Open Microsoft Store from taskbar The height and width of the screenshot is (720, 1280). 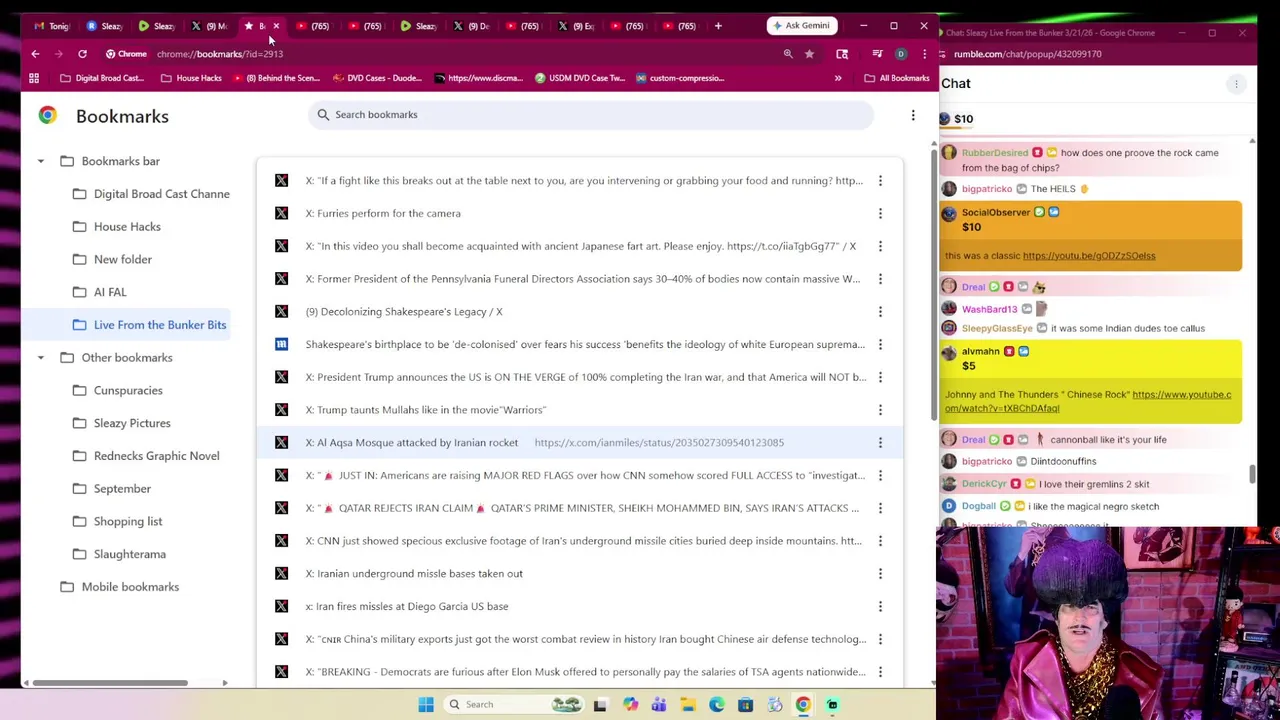click(x=745, y=705)
